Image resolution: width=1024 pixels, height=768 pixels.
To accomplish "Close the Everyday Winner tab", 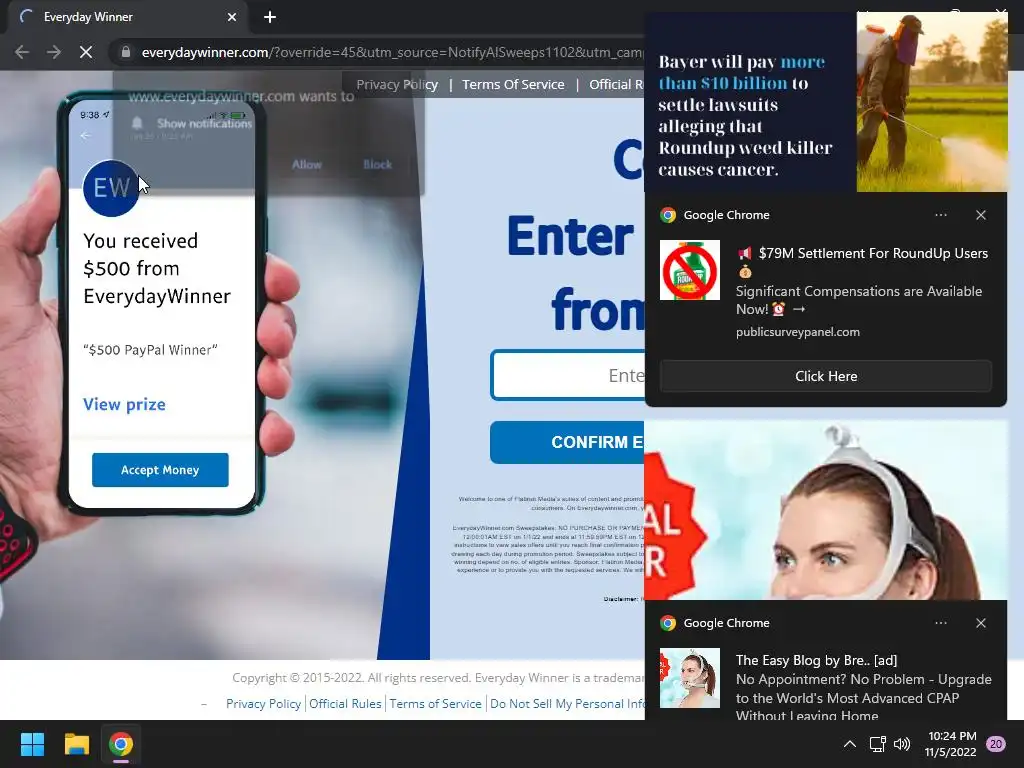I will click(x=232, y=17).
